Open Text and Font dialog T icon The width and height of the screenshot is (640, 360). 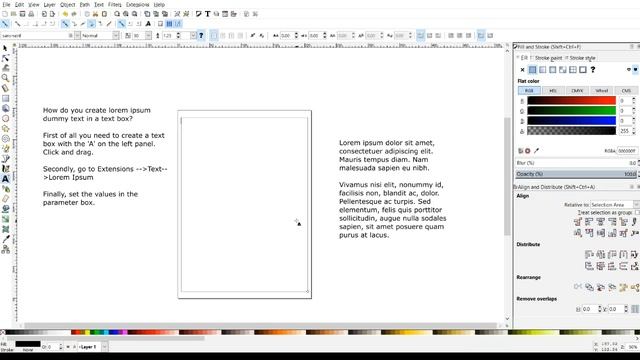(x=207, y=14)
